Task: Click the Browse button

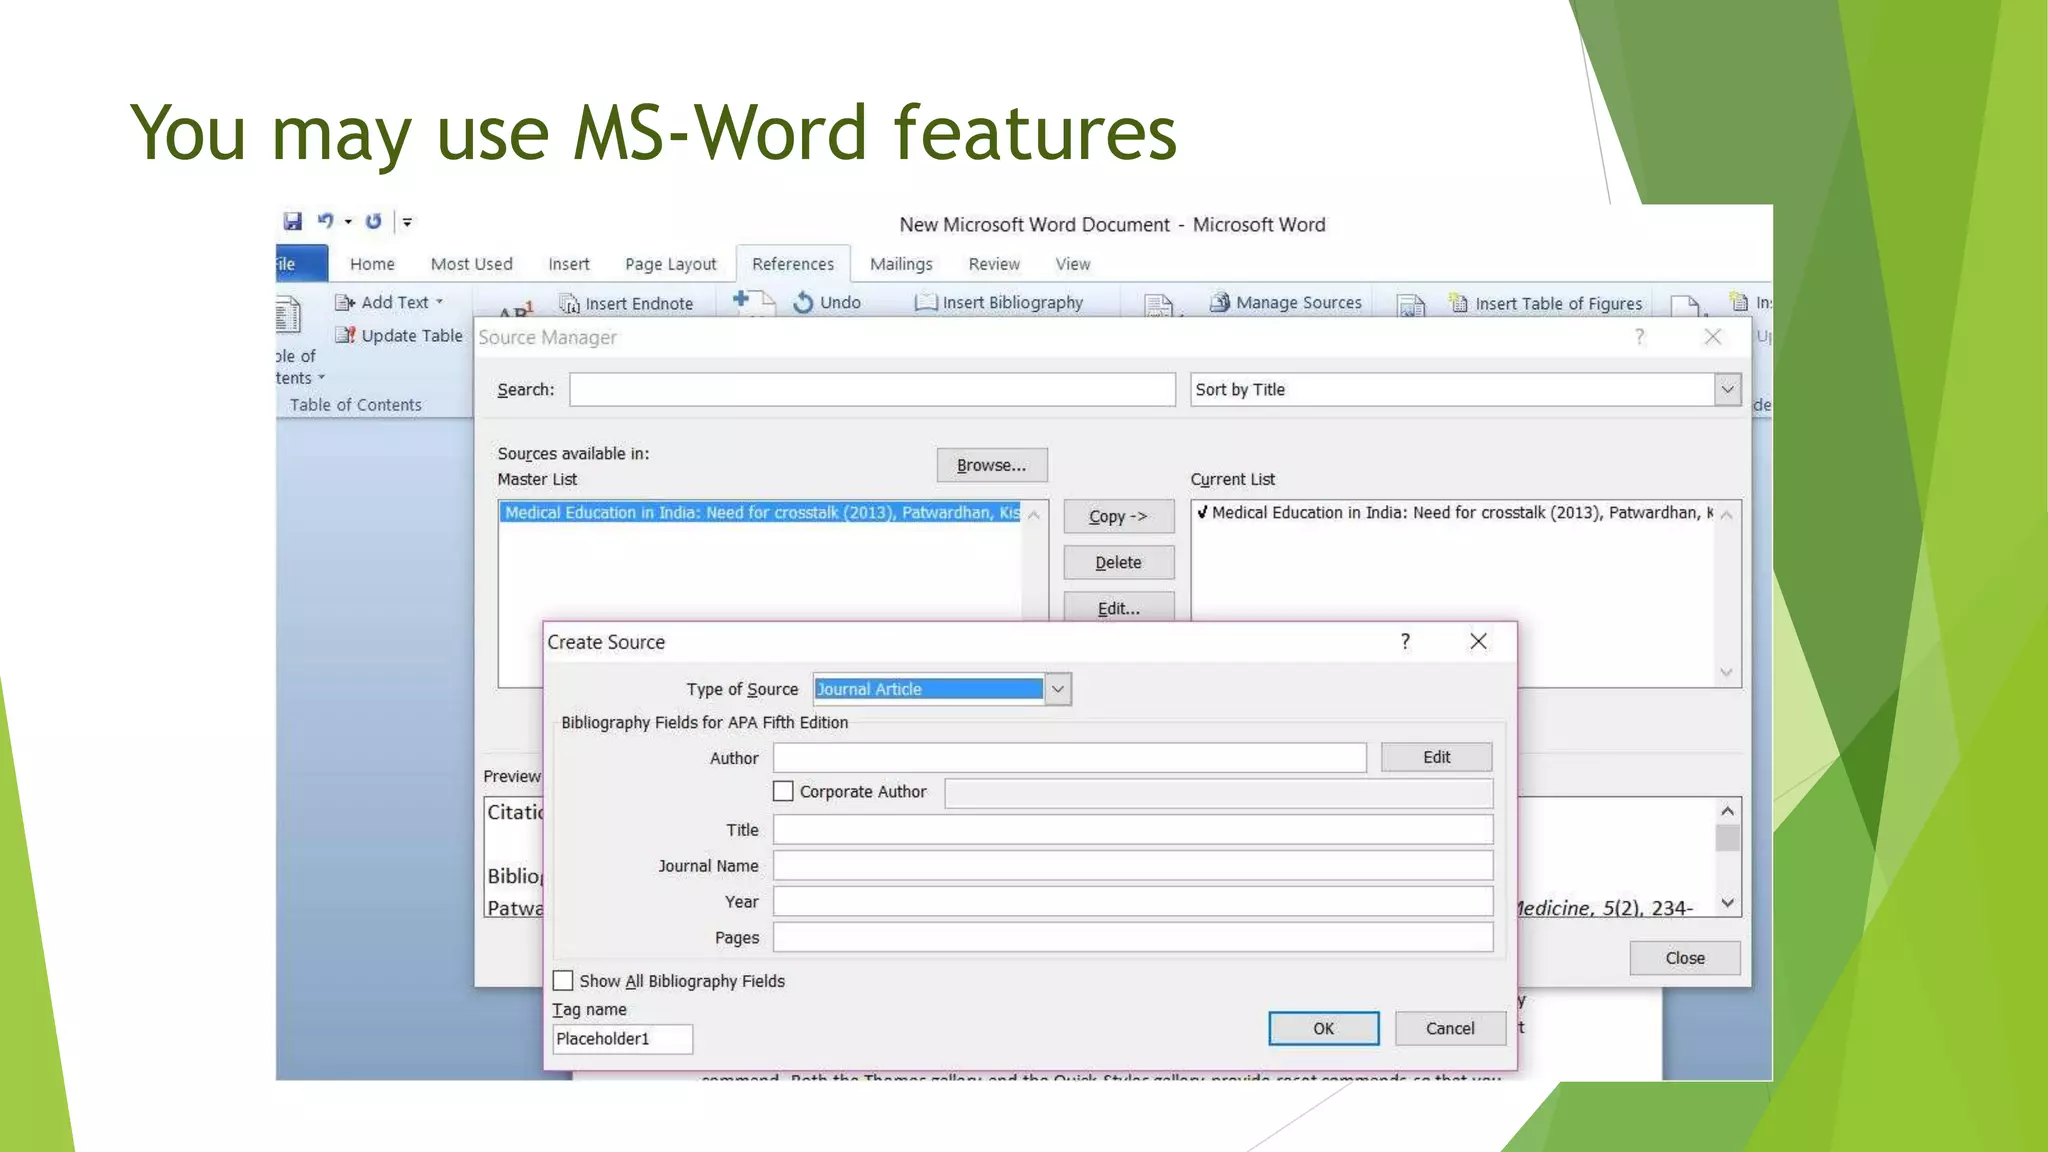Action: point(991,465)
